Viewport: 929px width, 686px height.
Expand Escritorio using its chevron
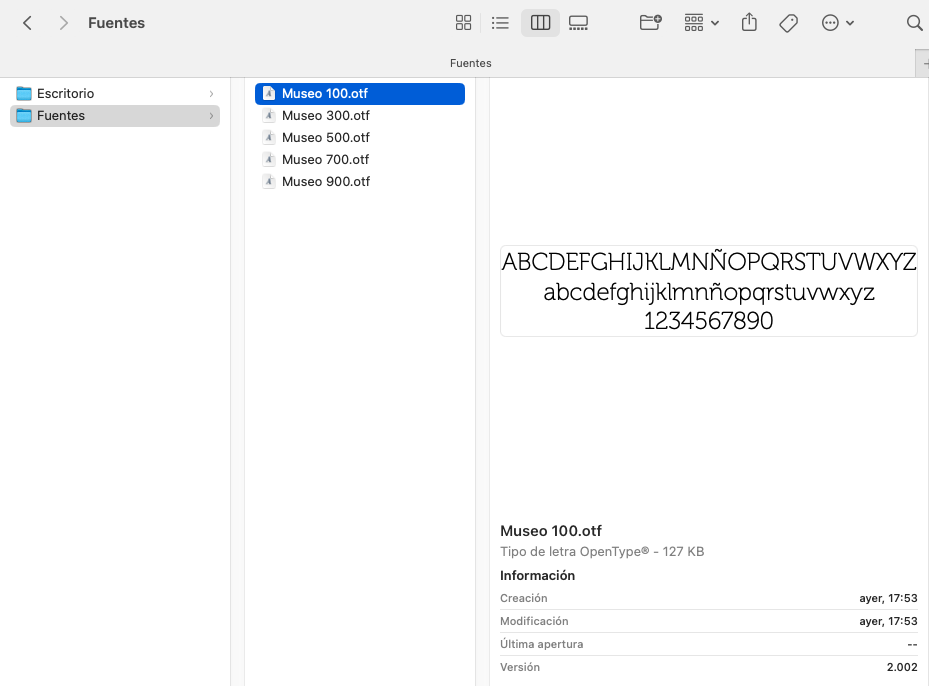(x=211, y=94)
